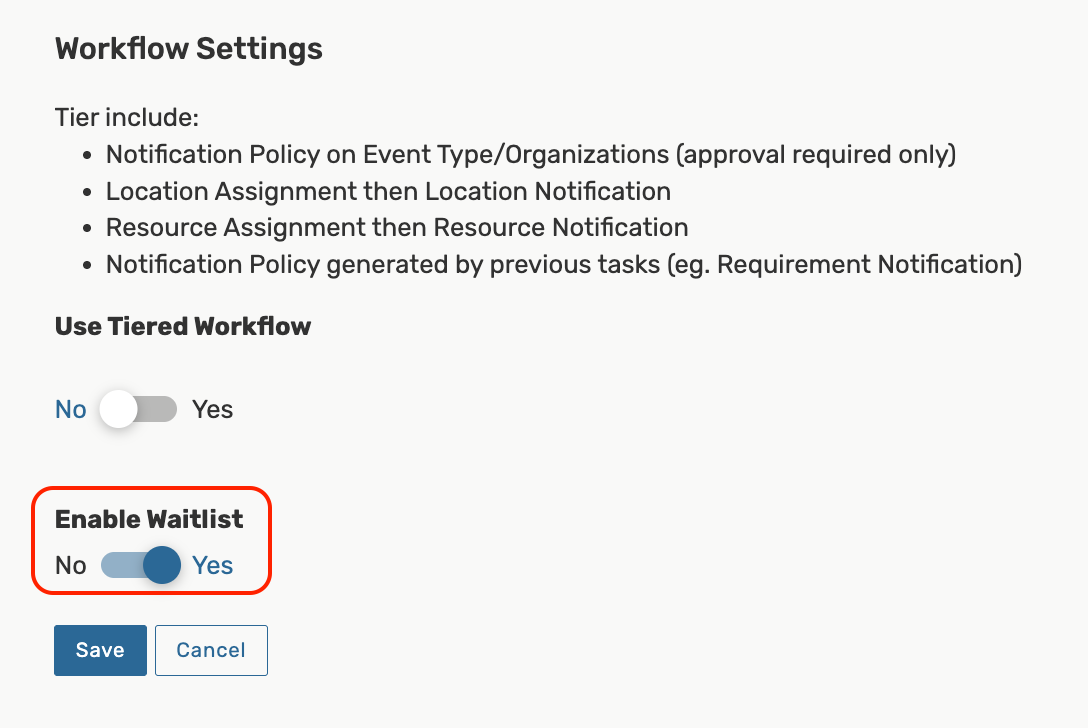Click the bold "Enable Waitlist" label
The image size is (1088, 728).
(149, 519)
